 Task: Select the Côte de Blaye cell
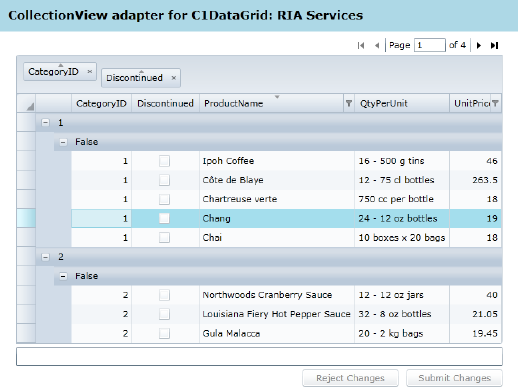(x=277, y=180)
